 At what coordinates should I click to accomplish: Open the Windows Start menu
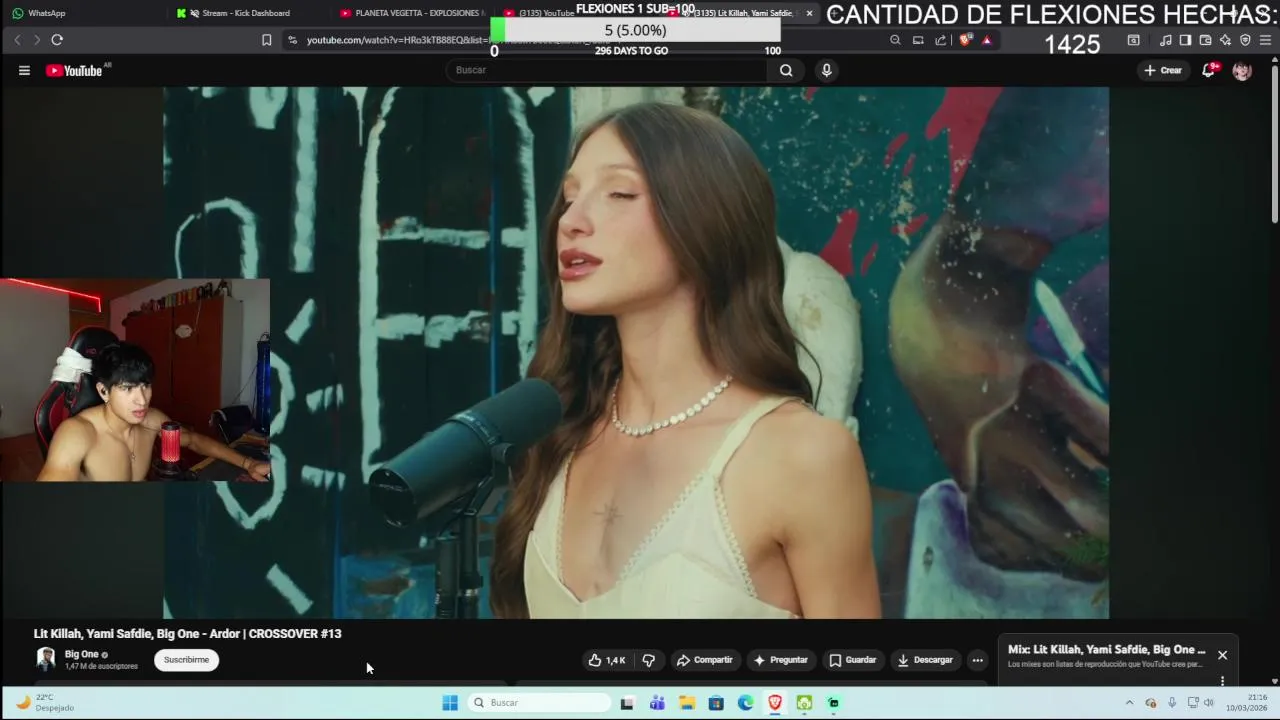tap(450, 703)
